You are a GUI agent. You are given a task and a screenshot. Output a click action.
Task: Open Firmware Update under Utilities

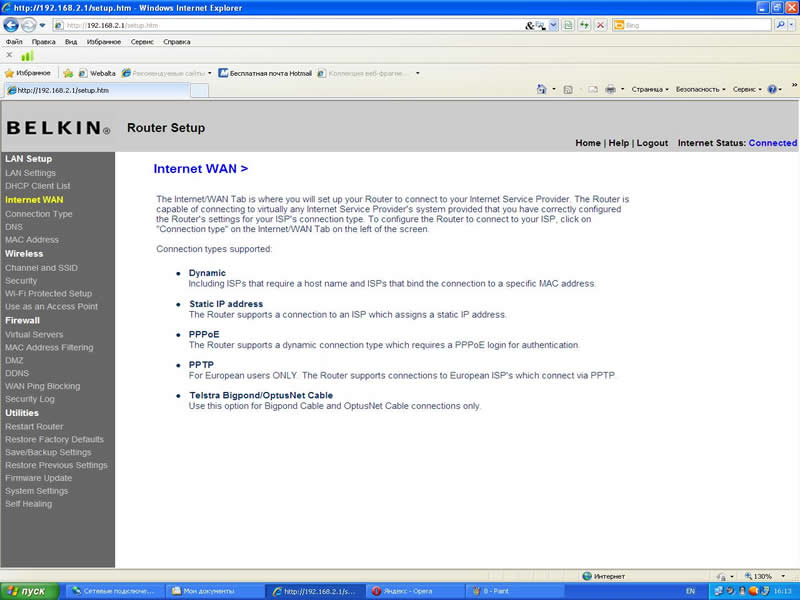38,478
